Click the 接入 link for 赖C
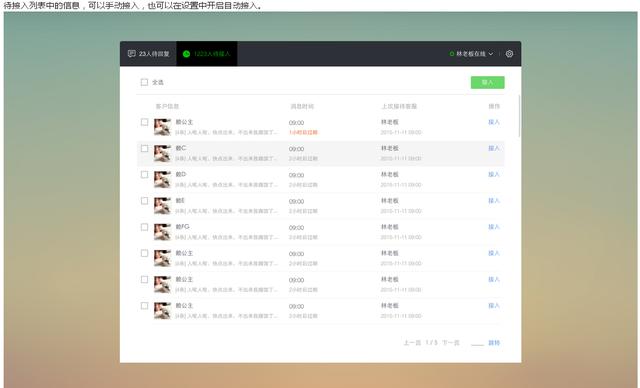Viewport: 640px width, 388px height. (494, 148)
